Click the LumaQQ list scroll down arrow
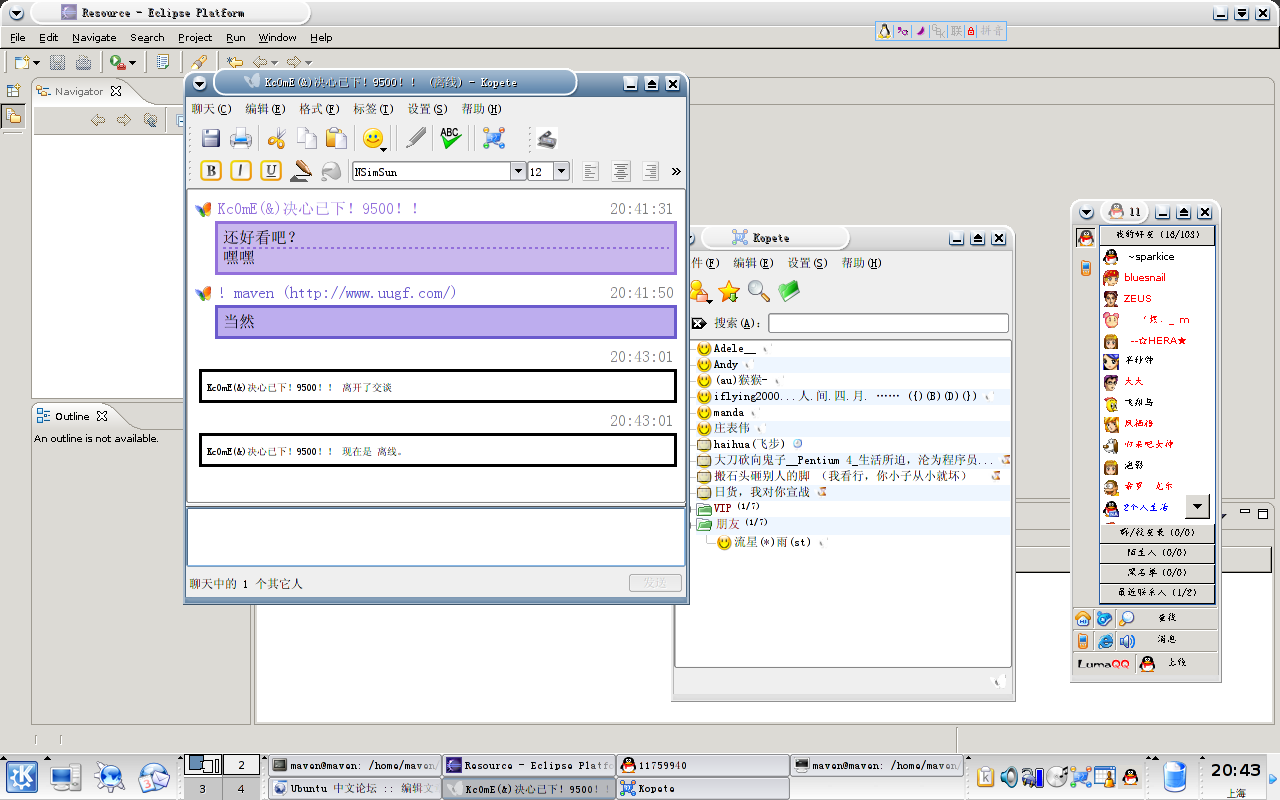The image size is (1280, 800). 1197,506
